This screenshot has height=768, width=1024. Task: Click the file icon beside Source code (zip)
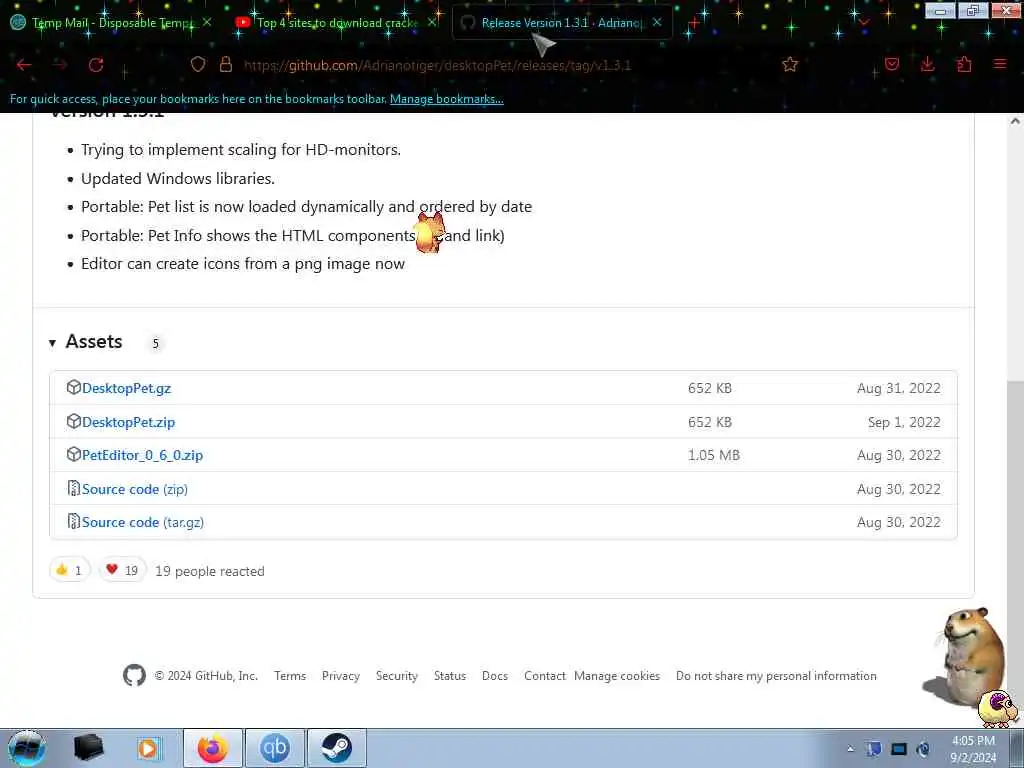tap(74, 488)
